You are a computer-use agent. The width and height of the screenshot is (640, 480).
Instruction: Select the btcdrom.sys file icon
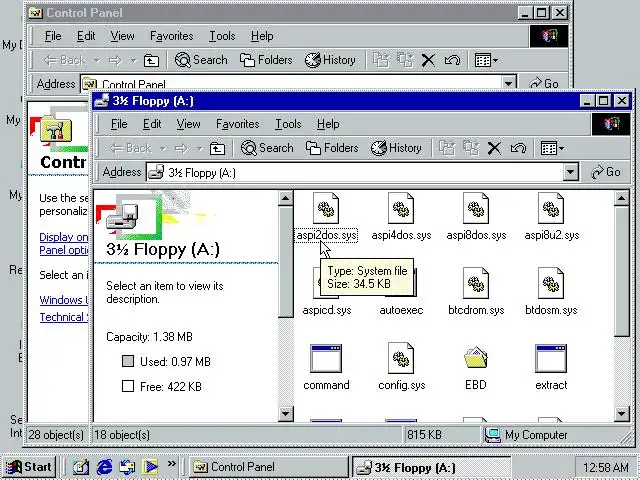[x=476, y=283]
